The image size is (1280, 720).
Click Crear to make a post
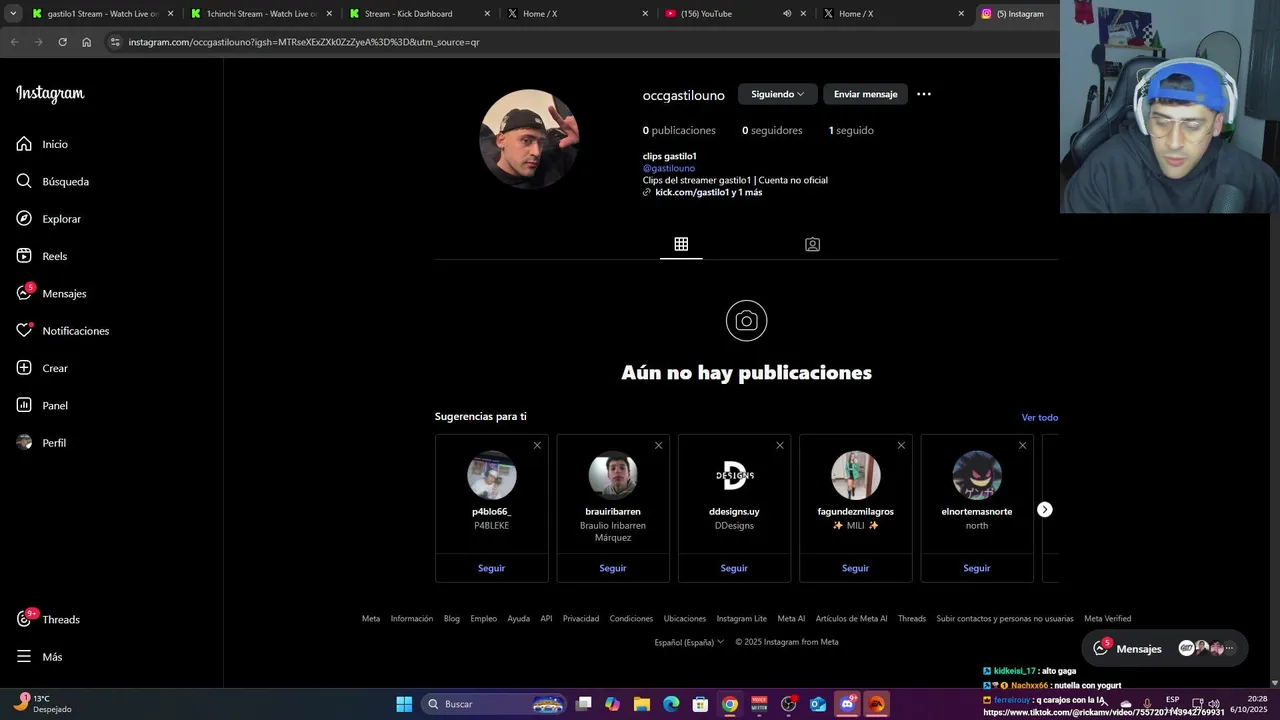point(42,368)
